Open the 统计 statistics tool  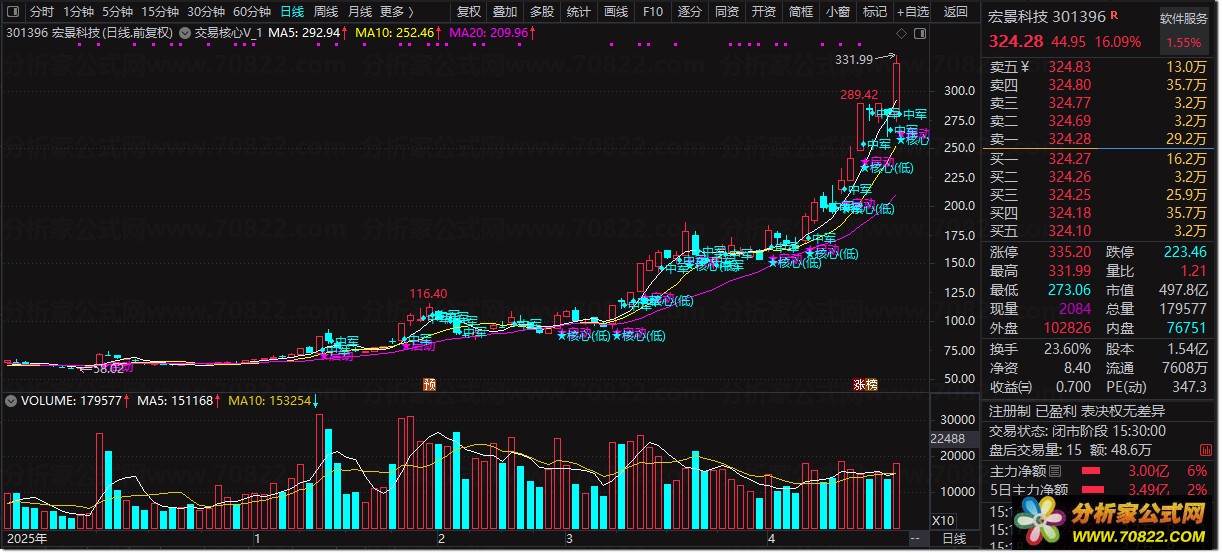point(579,12)
